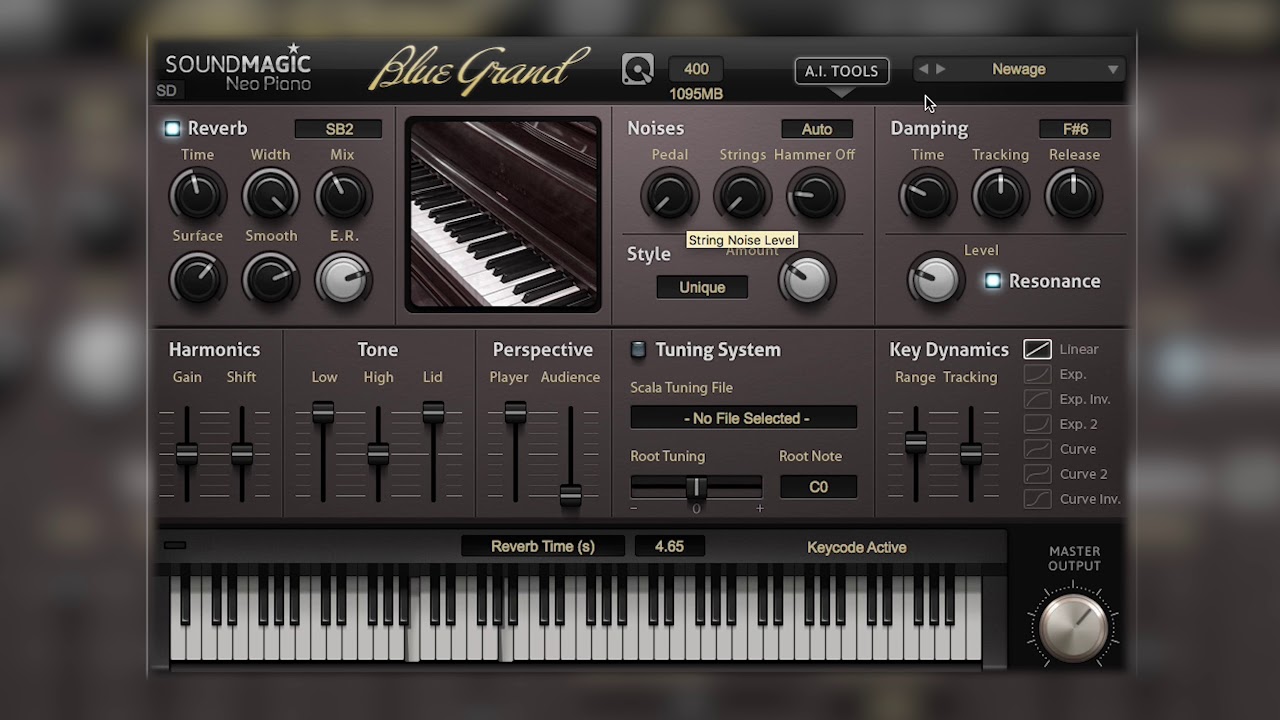Viewport: 1280px width, 720px height.
Task: Click the Keycode Active label
Action: tap(857, 547)
